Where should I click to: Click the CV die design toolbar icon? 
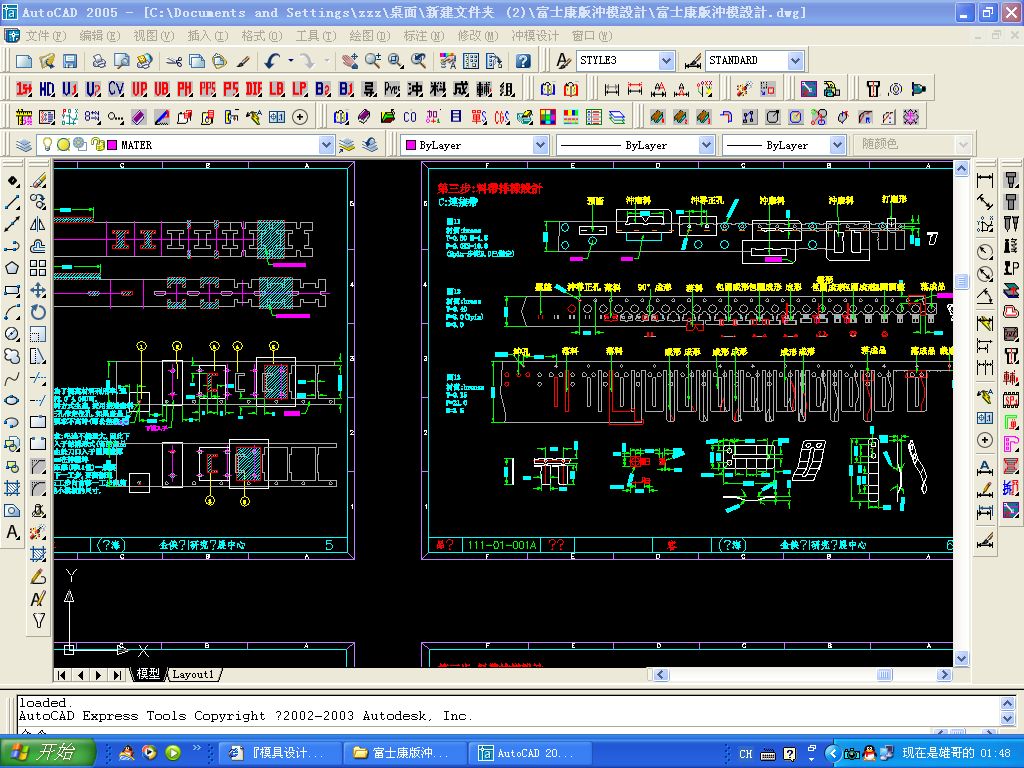(x=116, y=89)
